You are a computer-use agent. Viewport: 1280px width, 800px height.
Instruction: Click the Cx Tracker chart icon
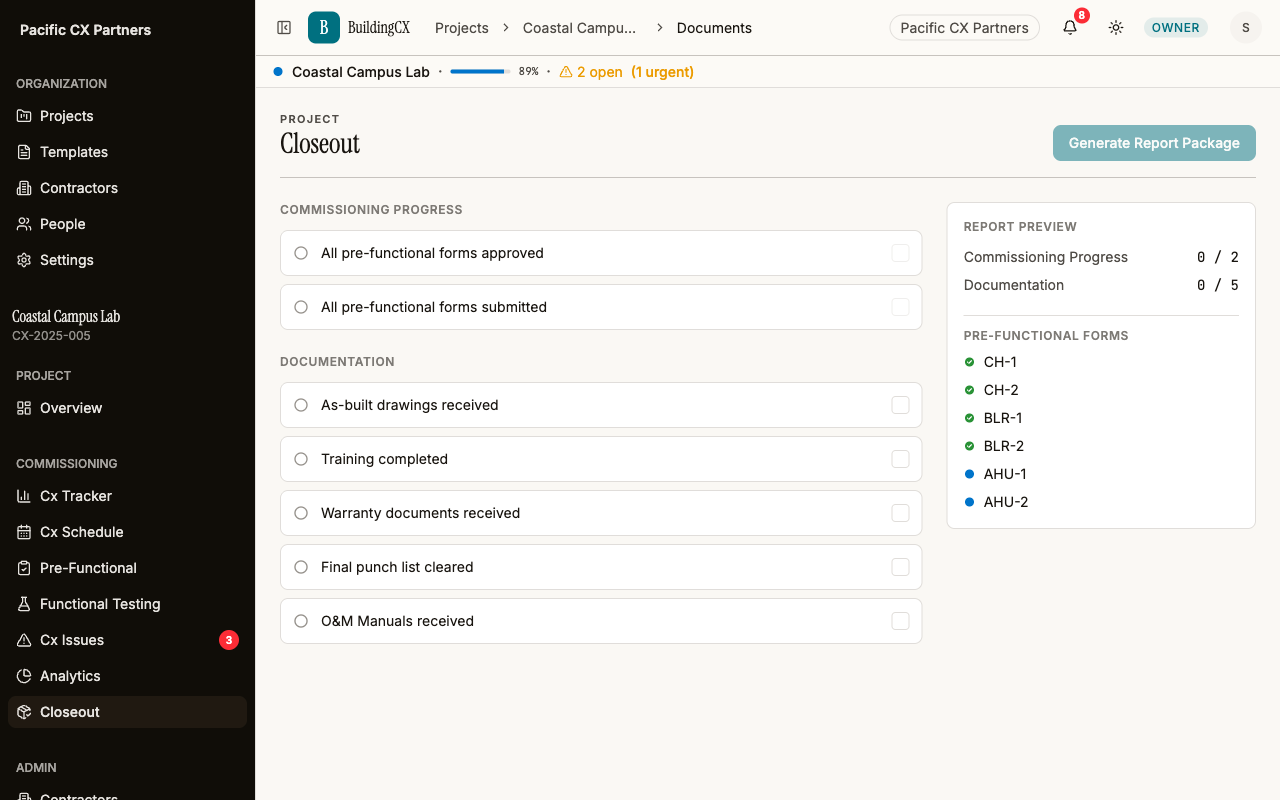coord(24,496)
